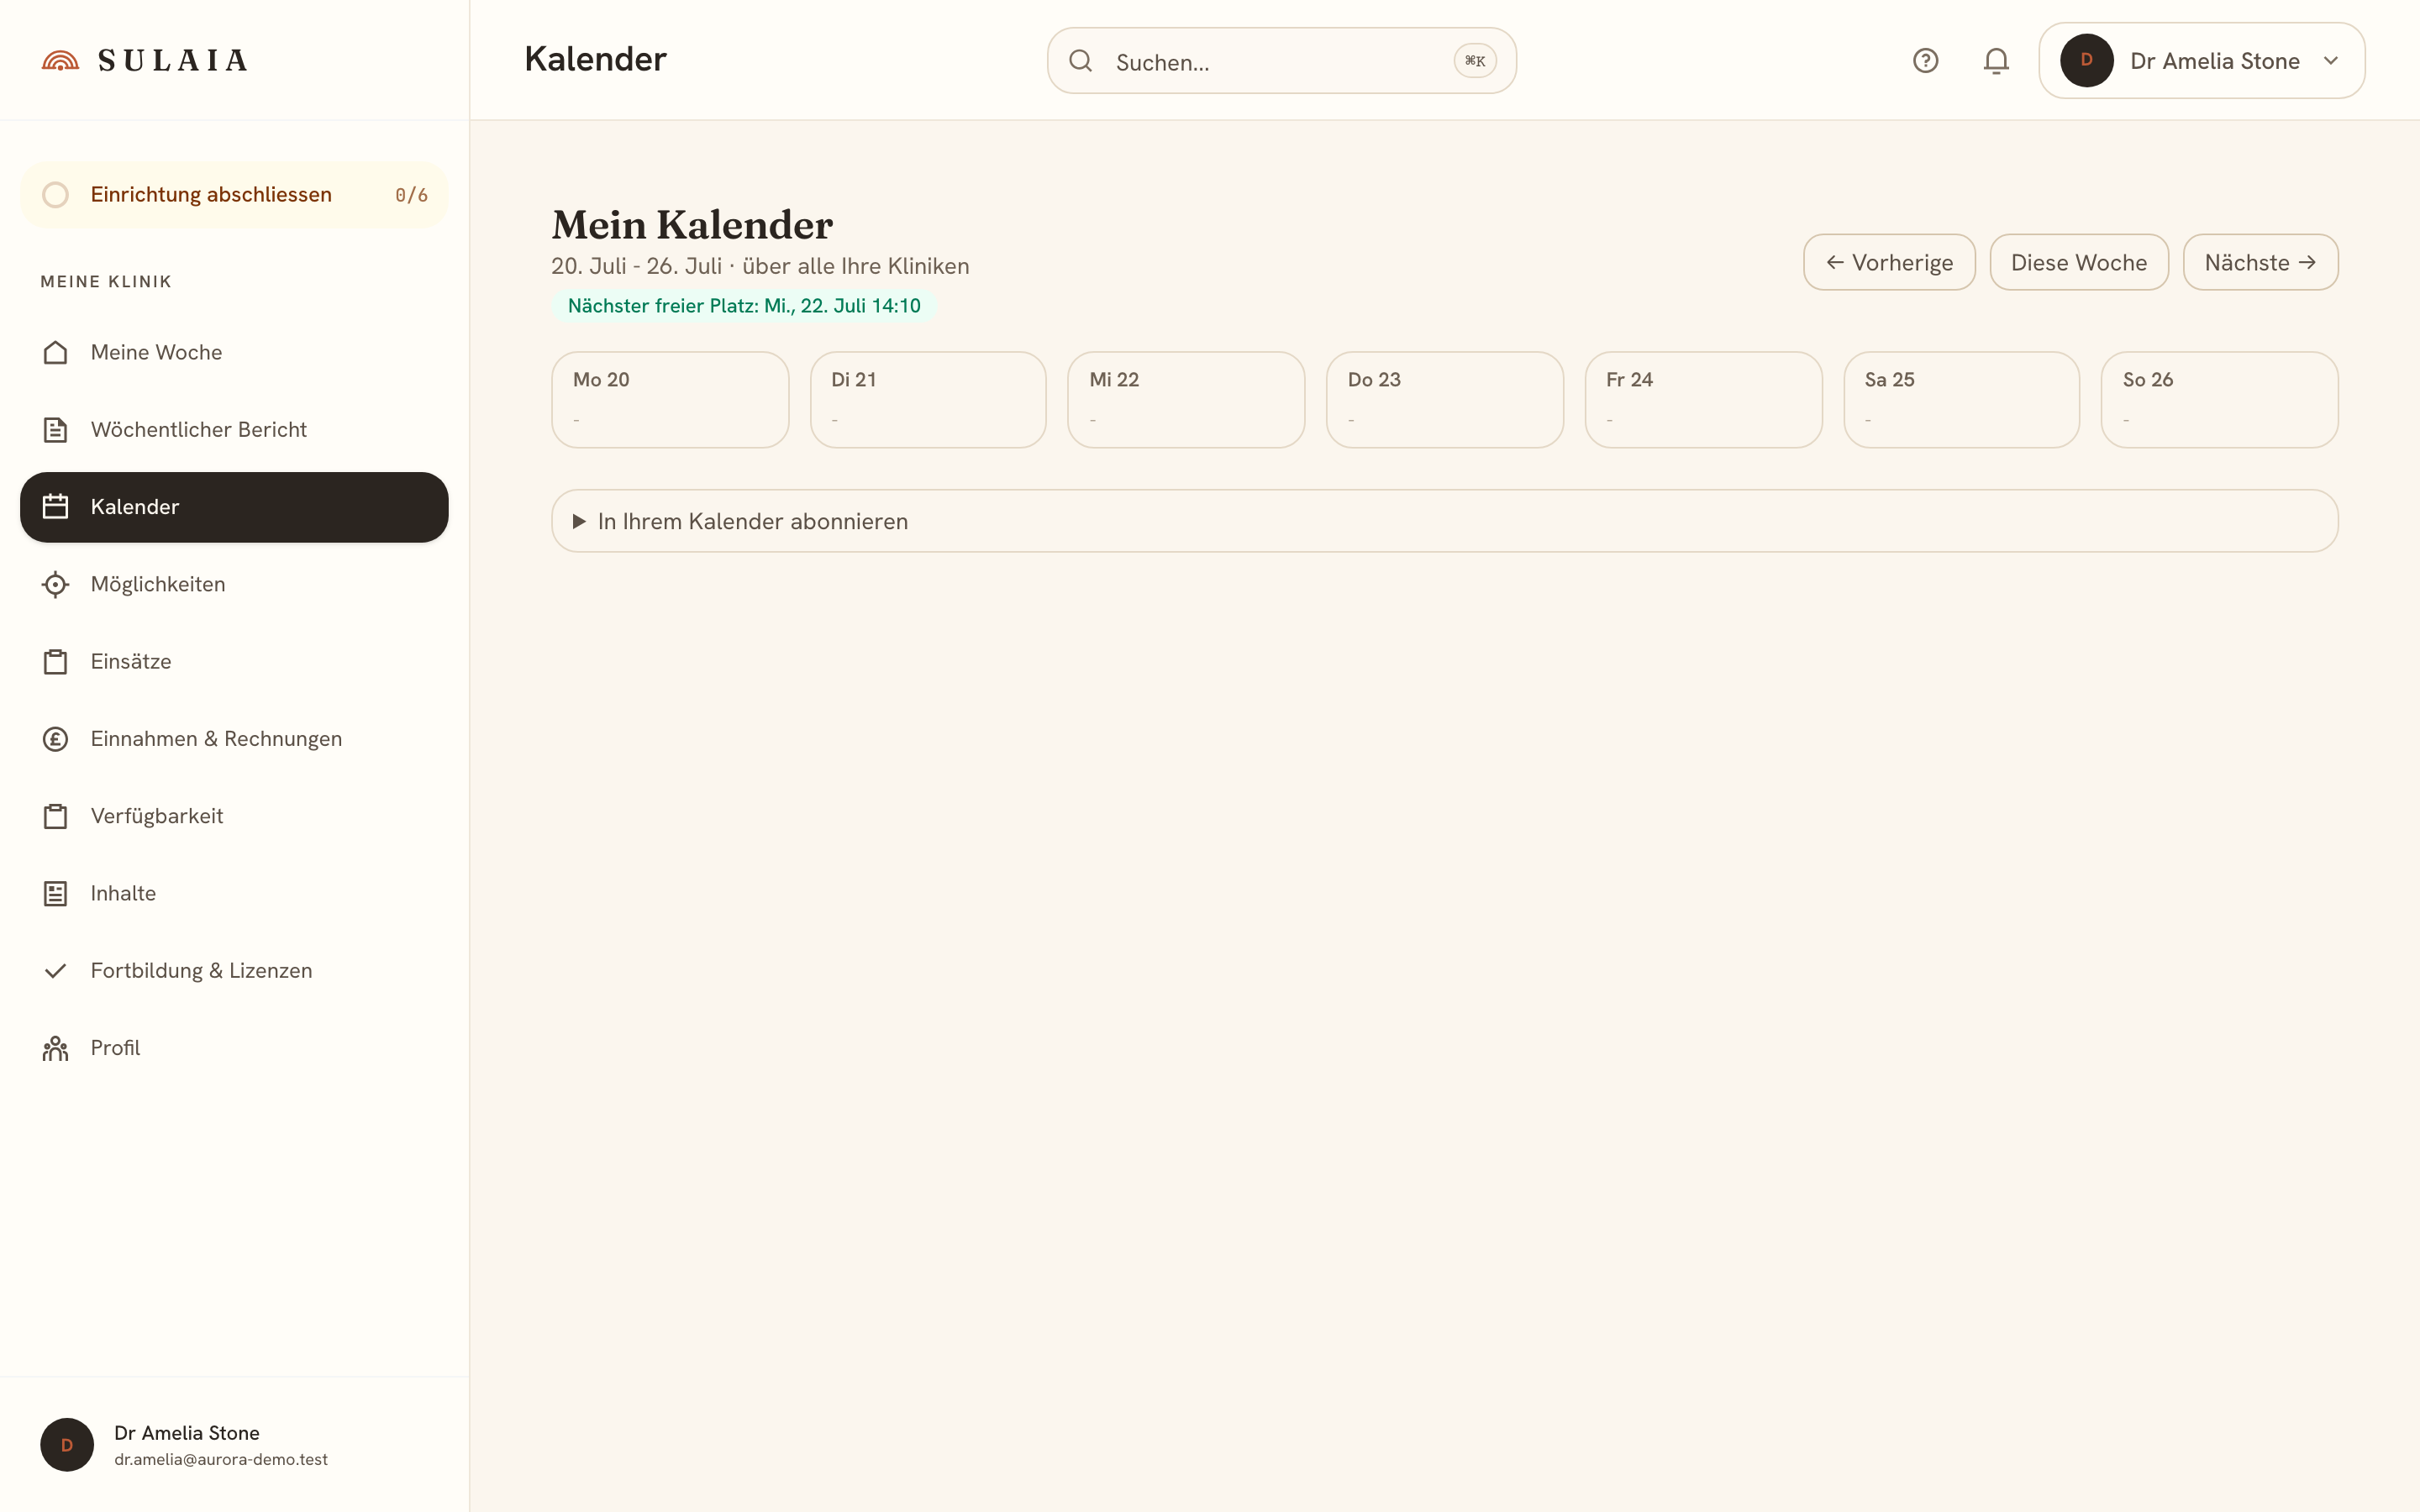Select the Fr 24 day card
Image resolution: width=2420 pixels, height=1512 pixels.
(1703, 399)
